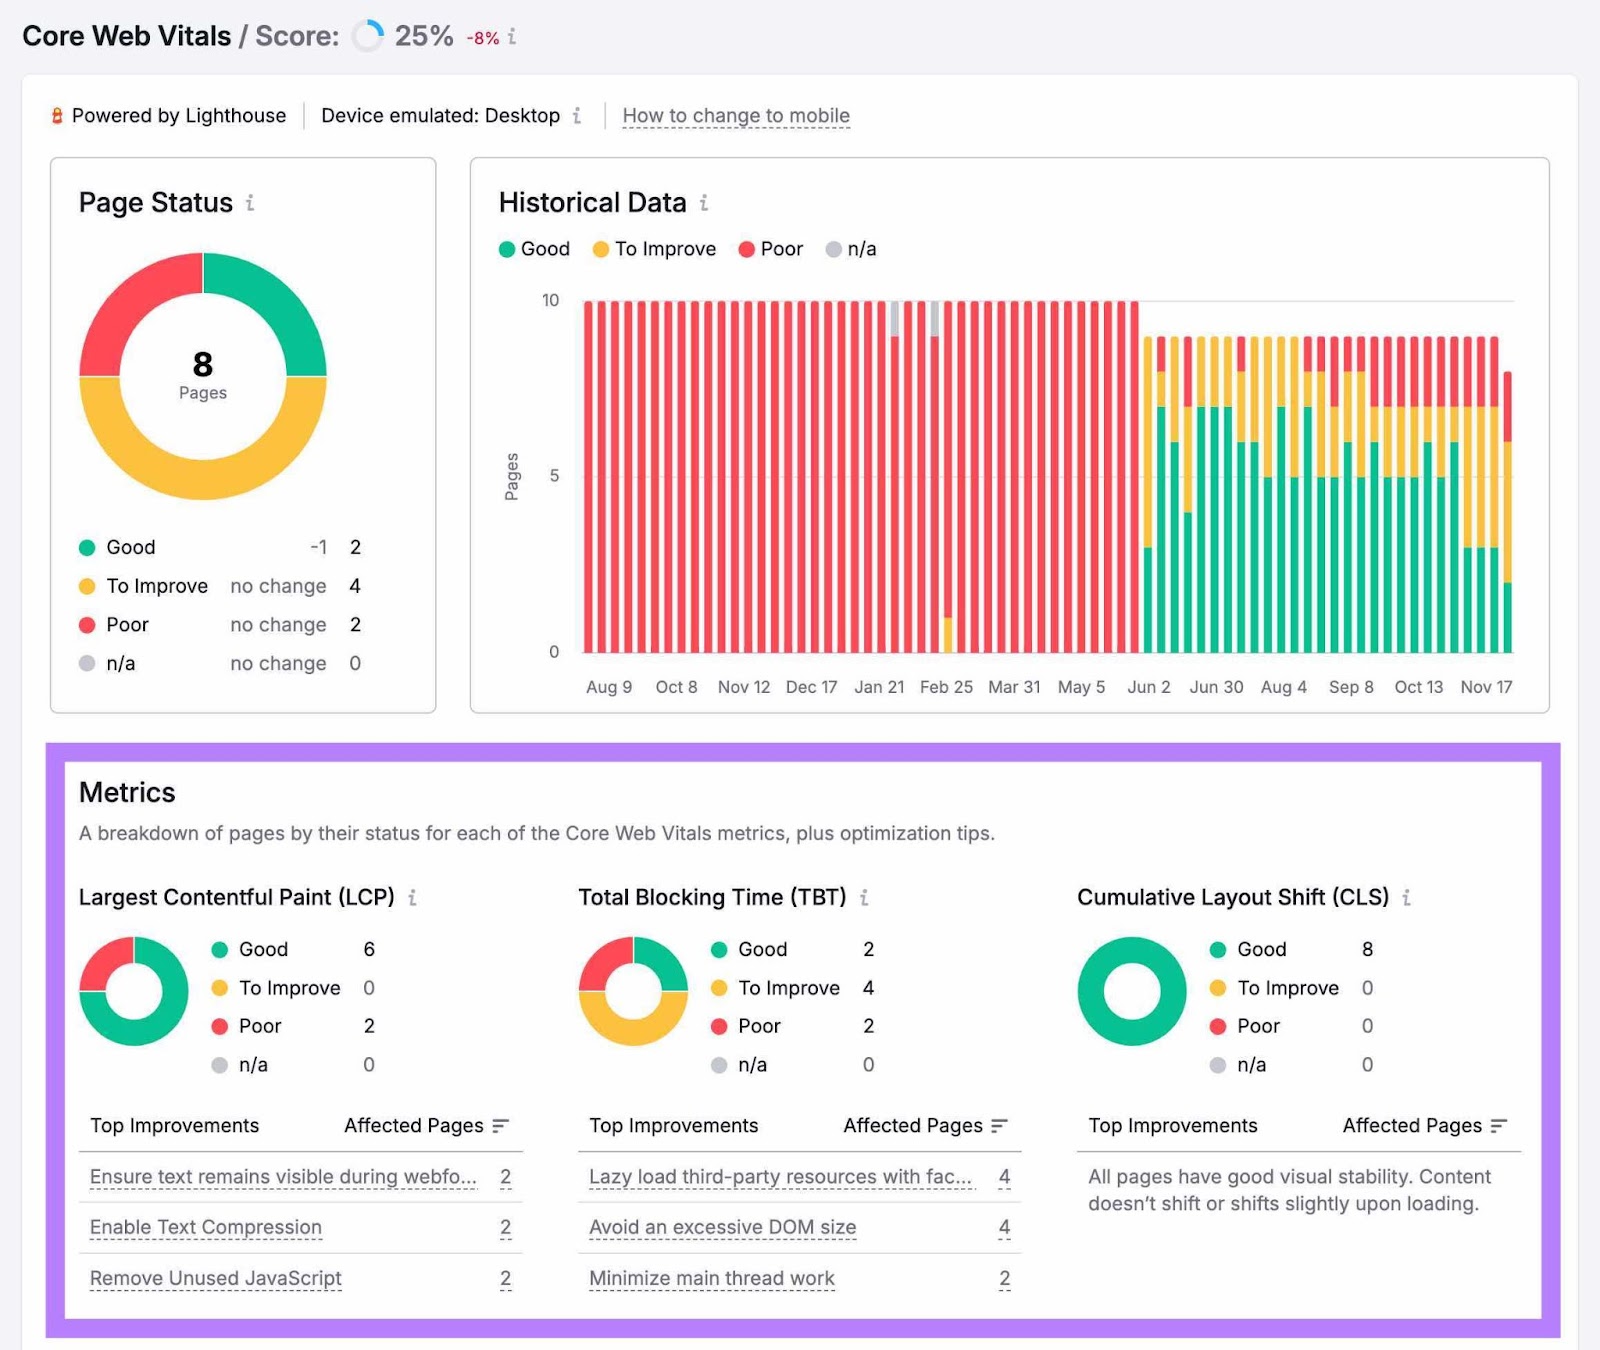Toggle Poor series in Historical Data legend
The height and width of the screenshot is (1350, 1600).
coord(771,249)
